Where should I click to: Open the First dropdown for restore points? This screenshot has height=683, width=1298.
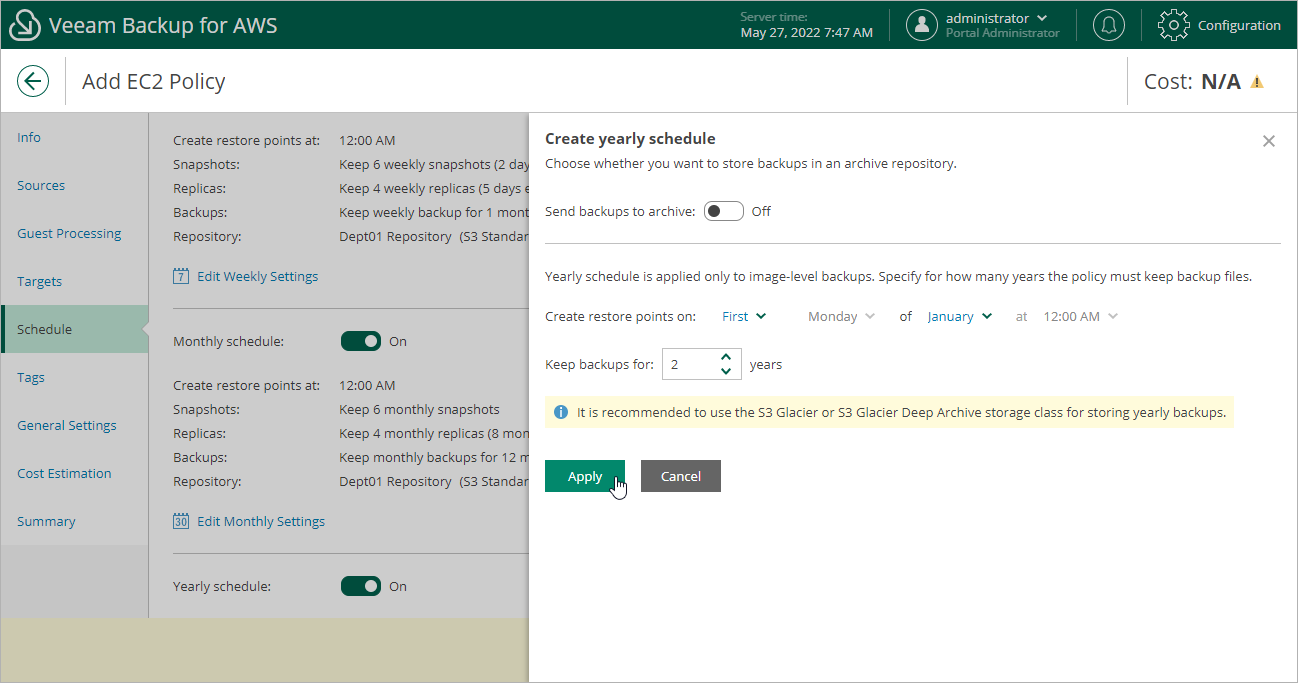coord(743,316)
